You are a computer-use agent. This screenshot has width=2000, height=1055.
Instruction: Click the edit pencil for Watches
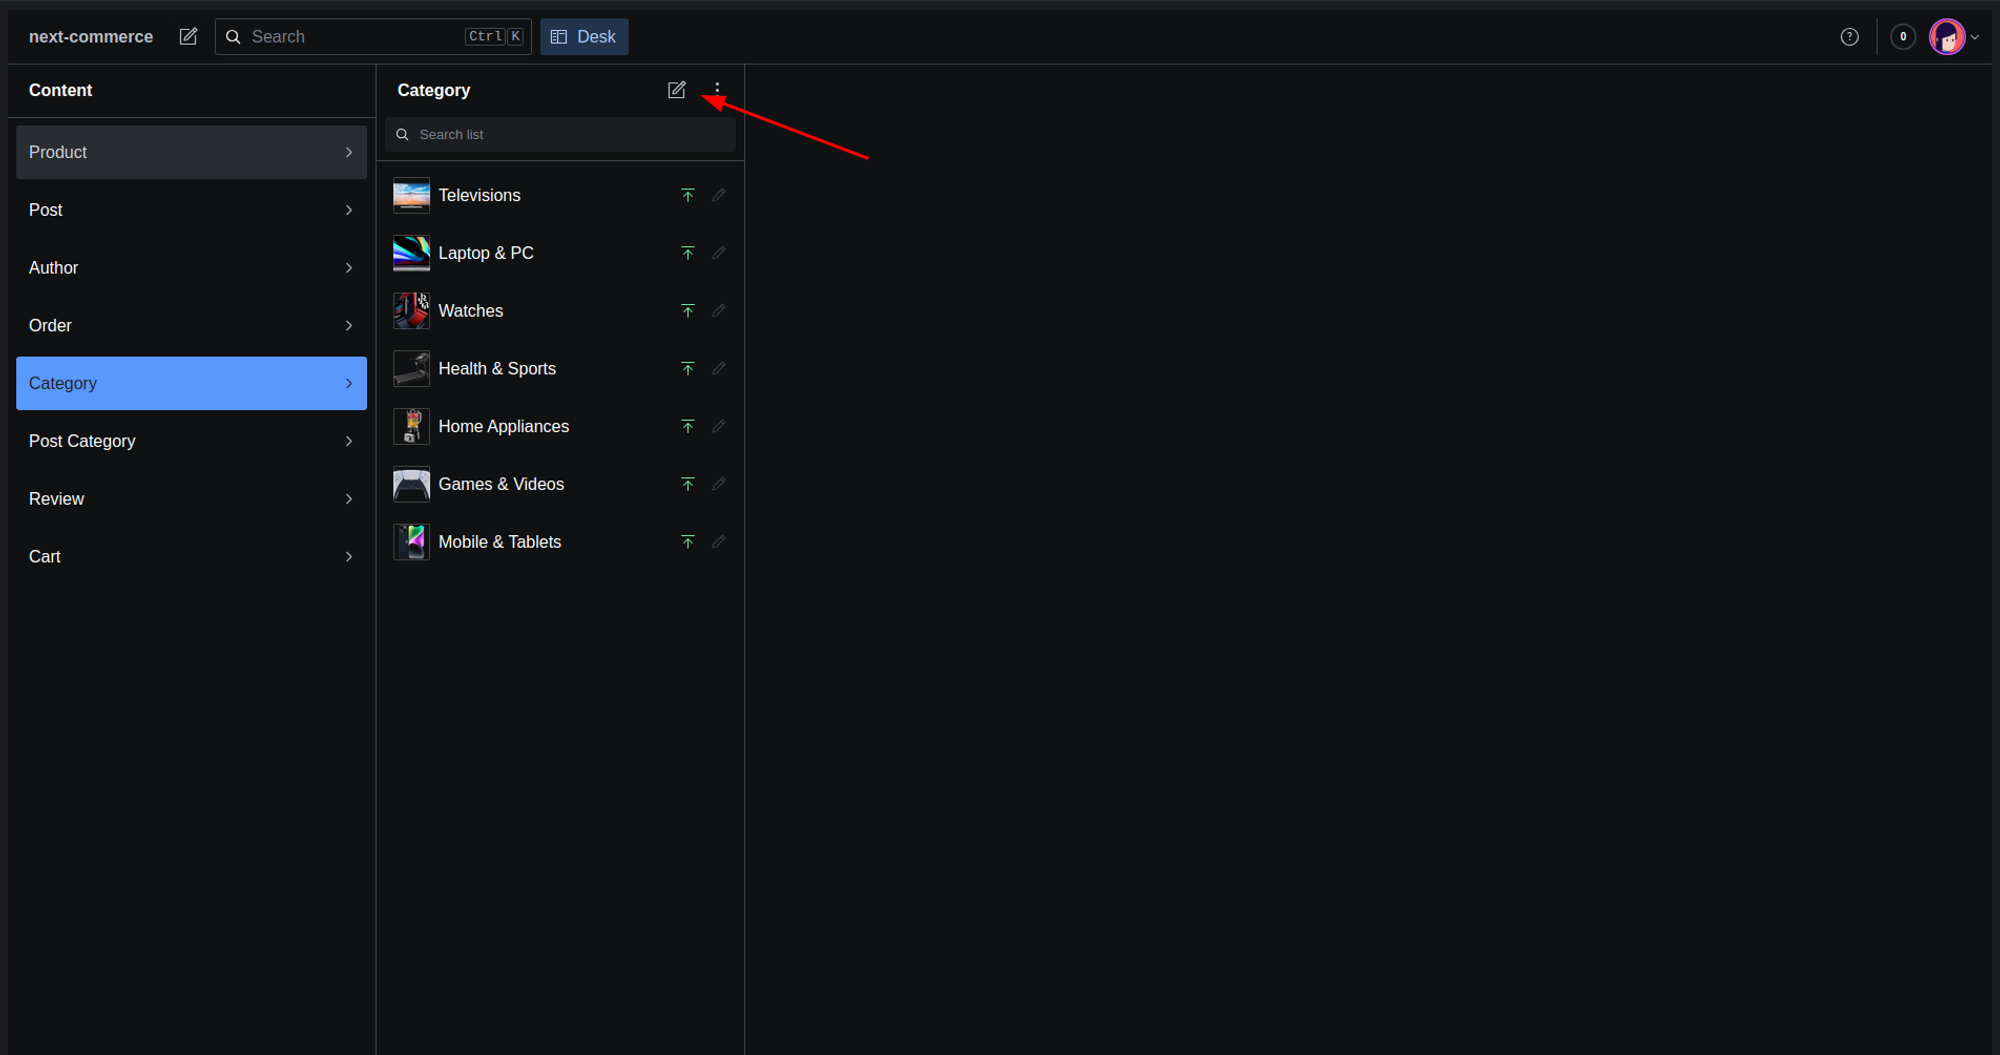point(719,310)
